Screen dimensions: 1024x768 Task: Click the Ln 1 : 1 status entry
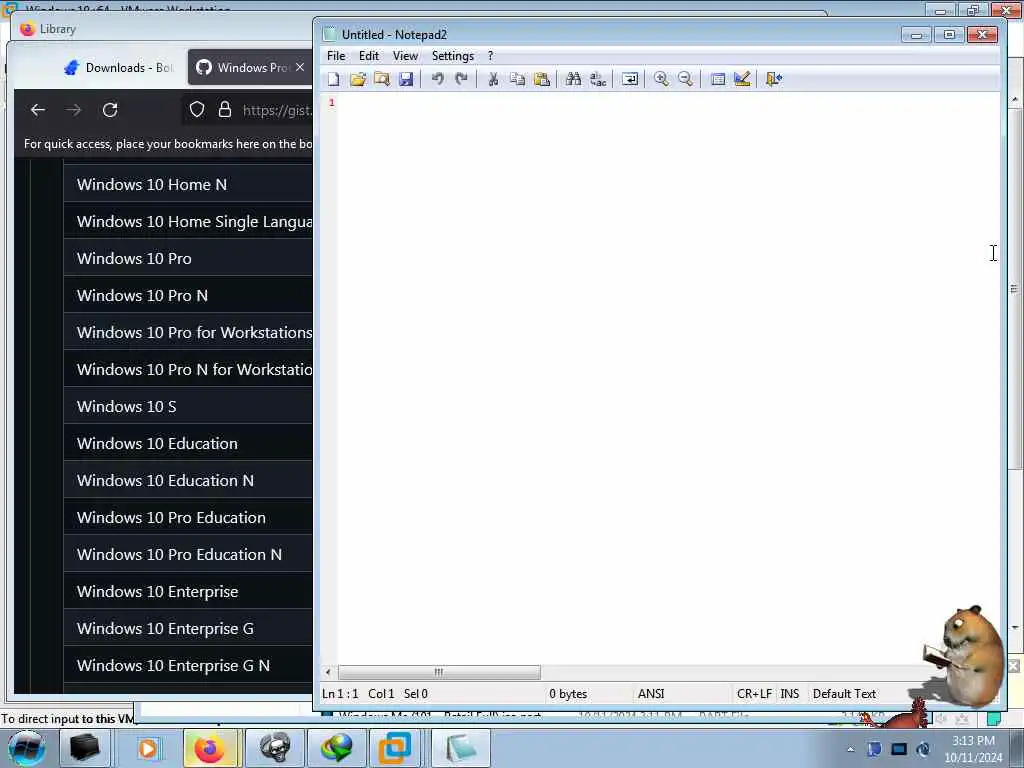[340, 694]
